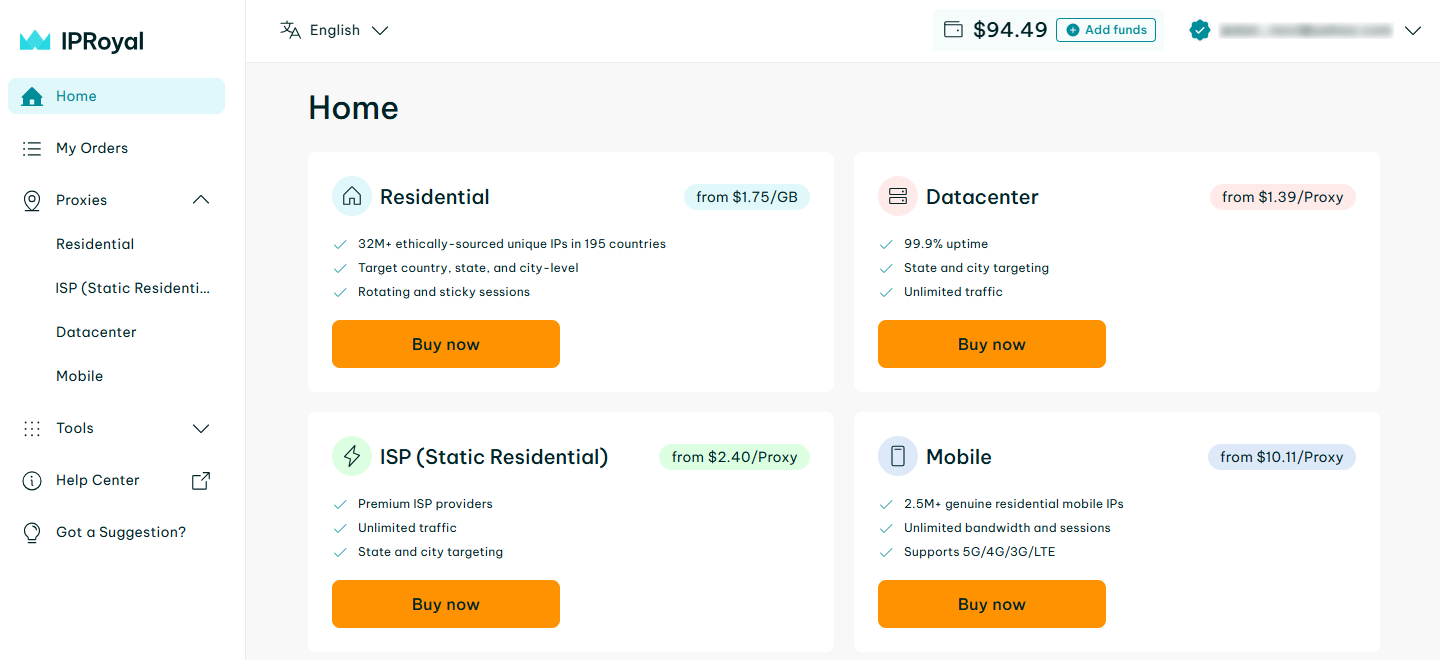Open the account menu chevron
The image size is (1440, 660).
pyautogui.click(x=1412, y=31)
